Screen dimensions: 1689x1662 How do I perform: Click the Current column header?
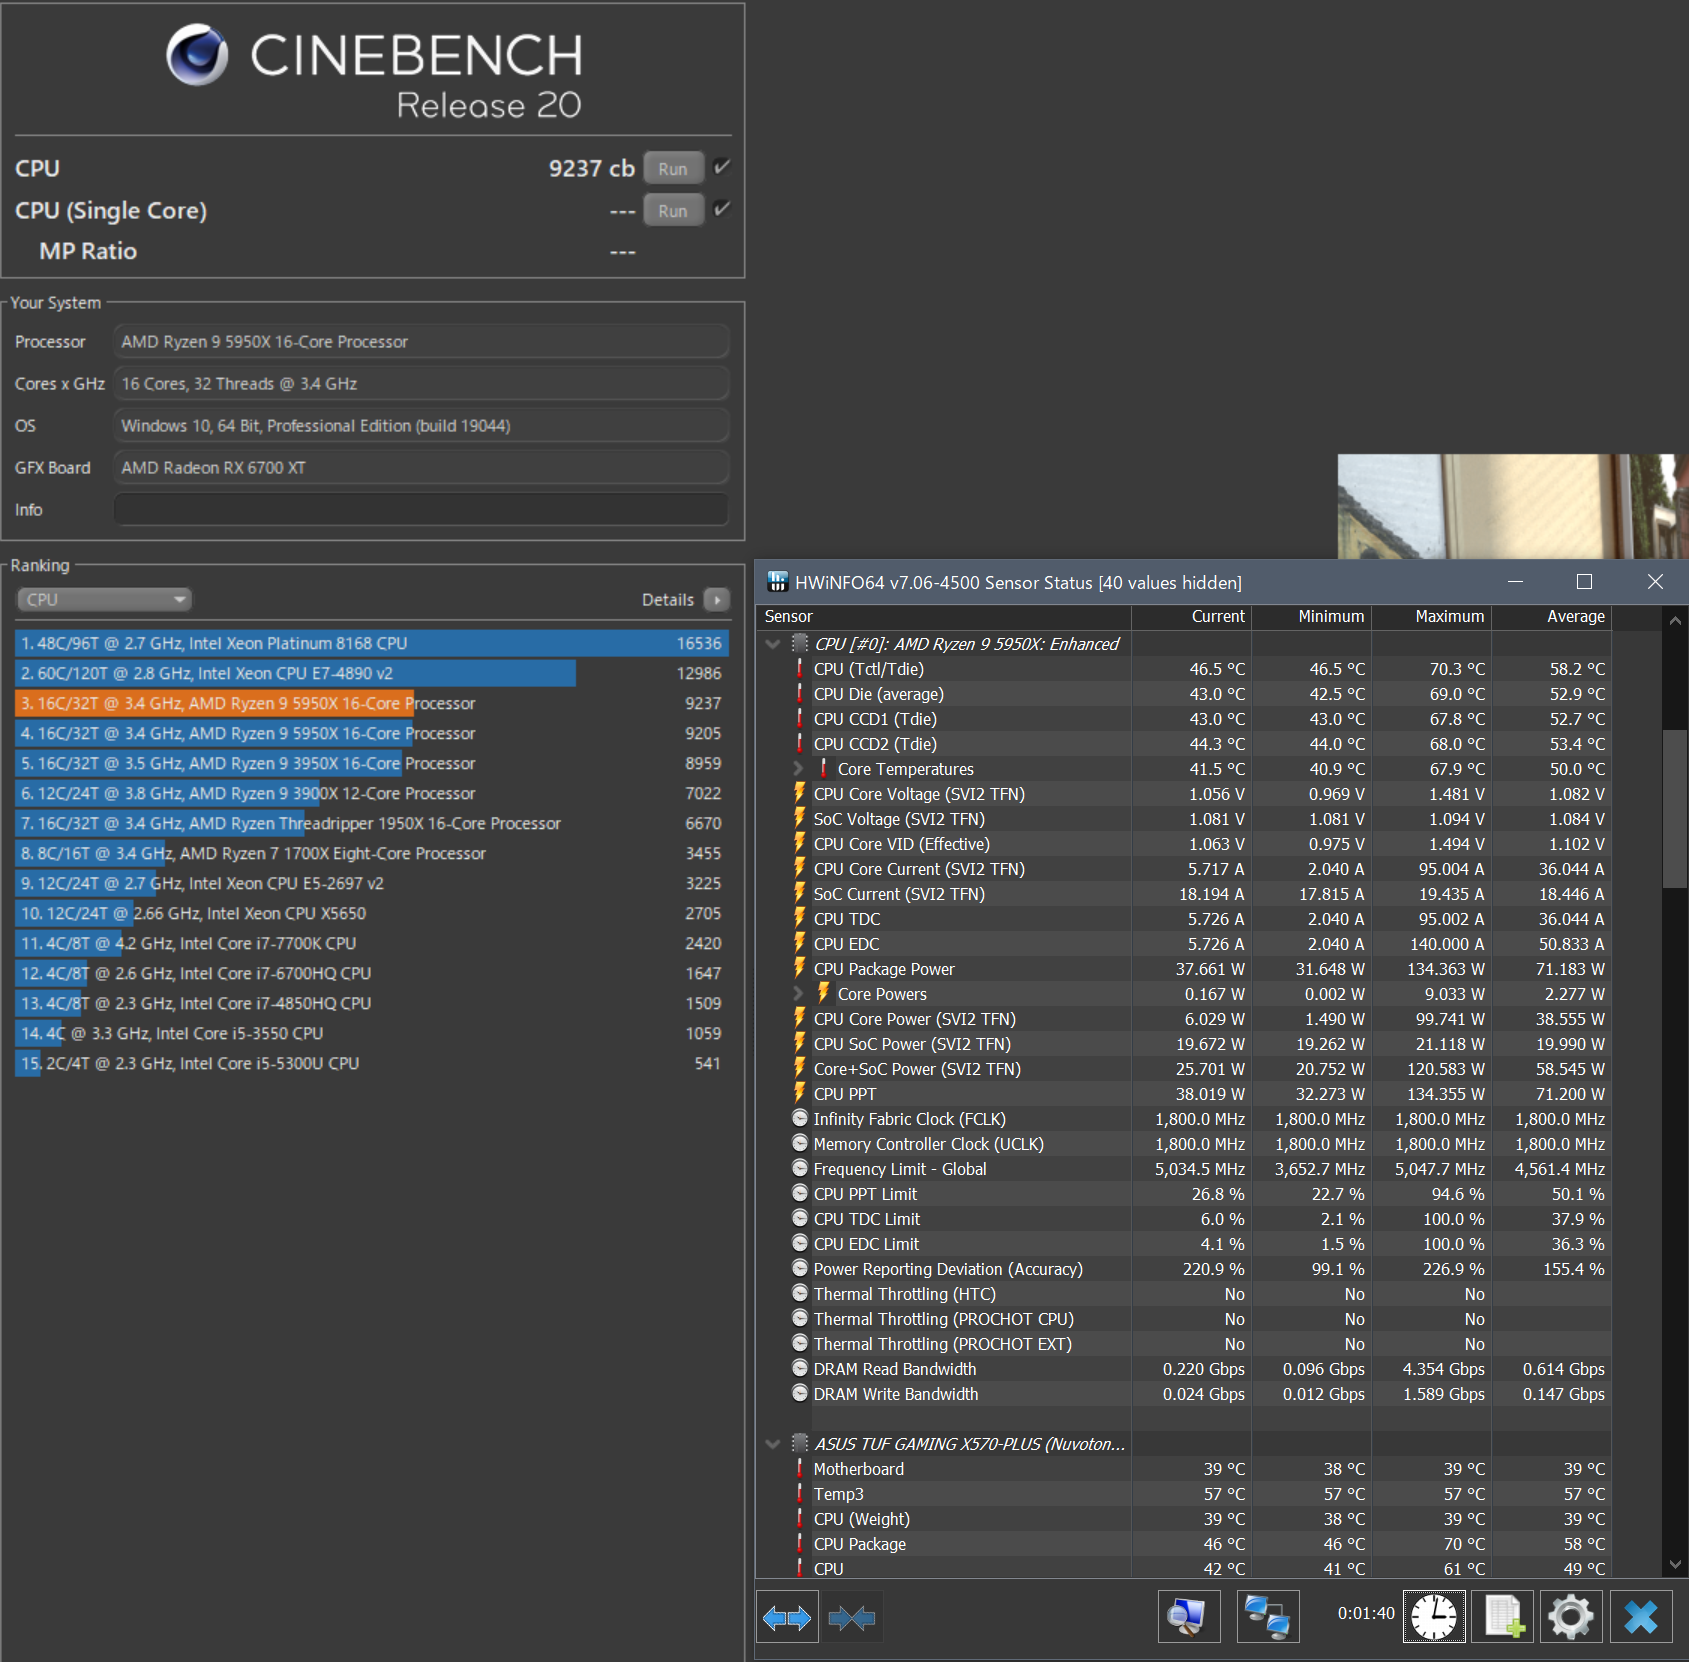(1191, 617)
